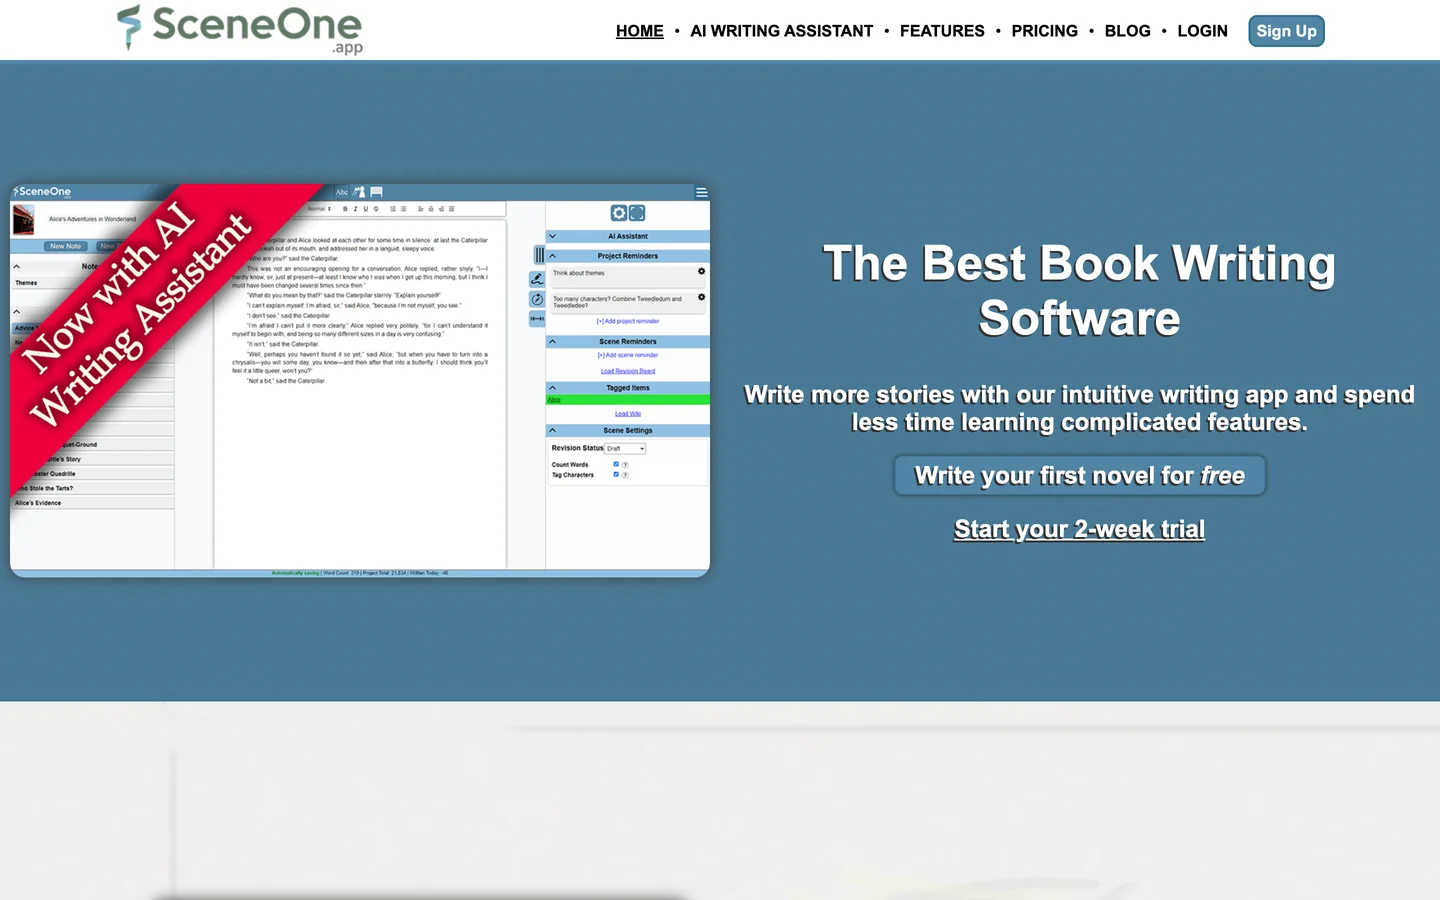
Task: Open the HOME navigation link
Action: 640,31
